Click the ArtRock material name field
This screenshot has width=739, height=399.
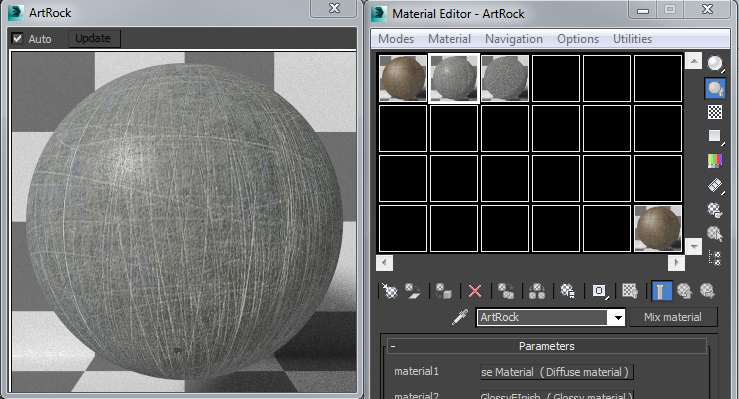tap(543, 318)
